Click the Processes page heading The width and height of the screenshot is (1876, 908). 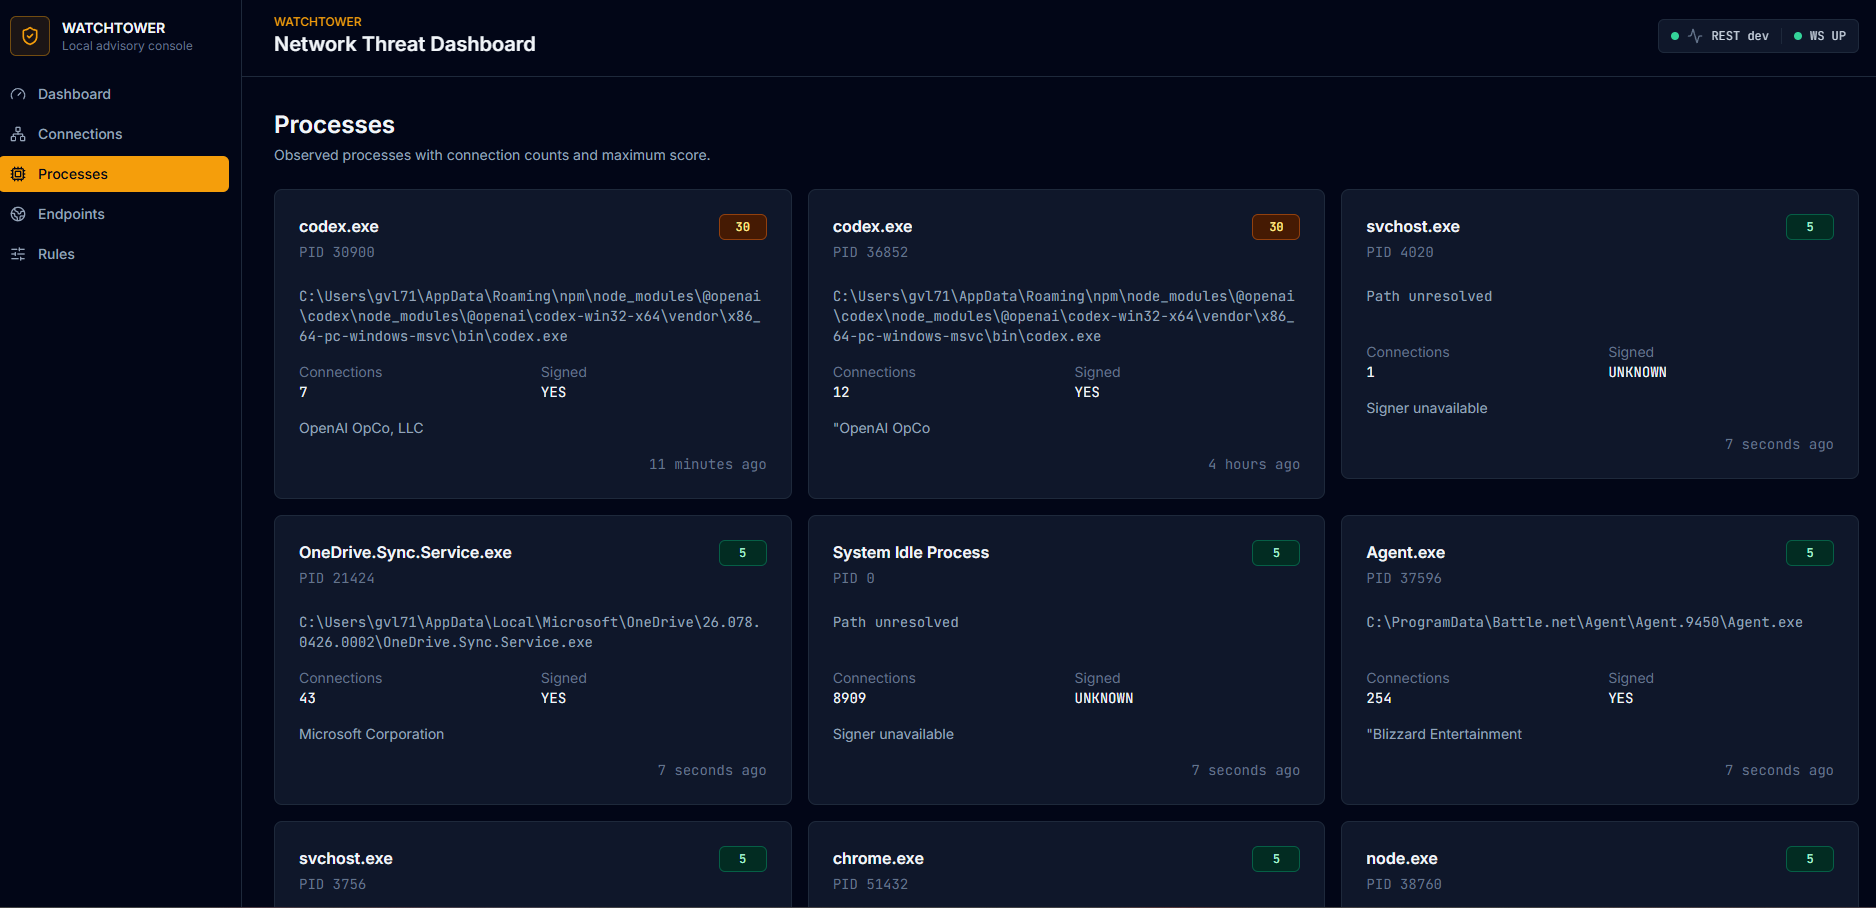click(334, 125)
